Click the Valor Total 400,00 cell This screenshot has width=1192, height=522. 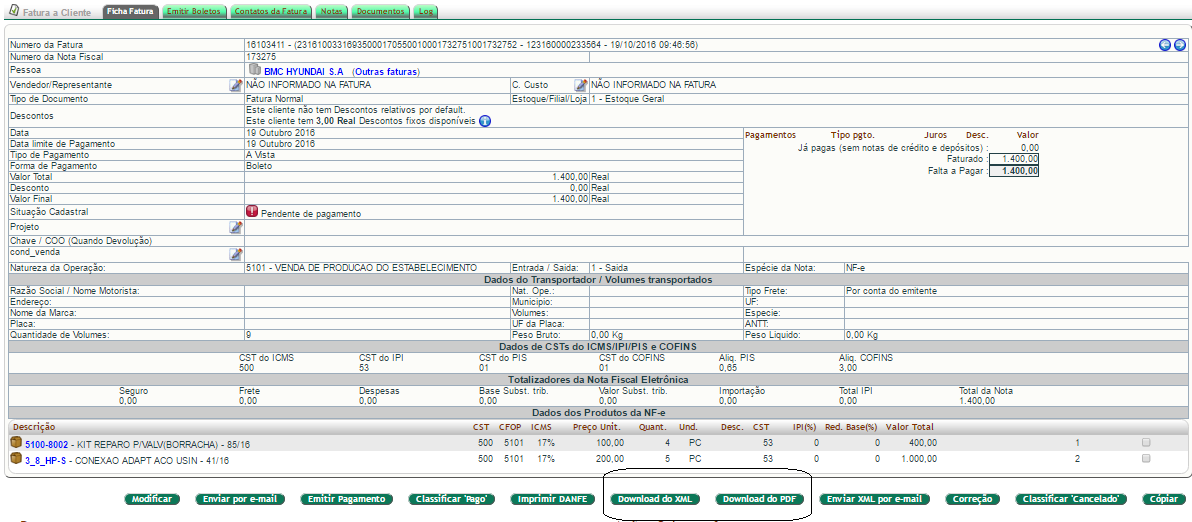click(x=923, y=442)
